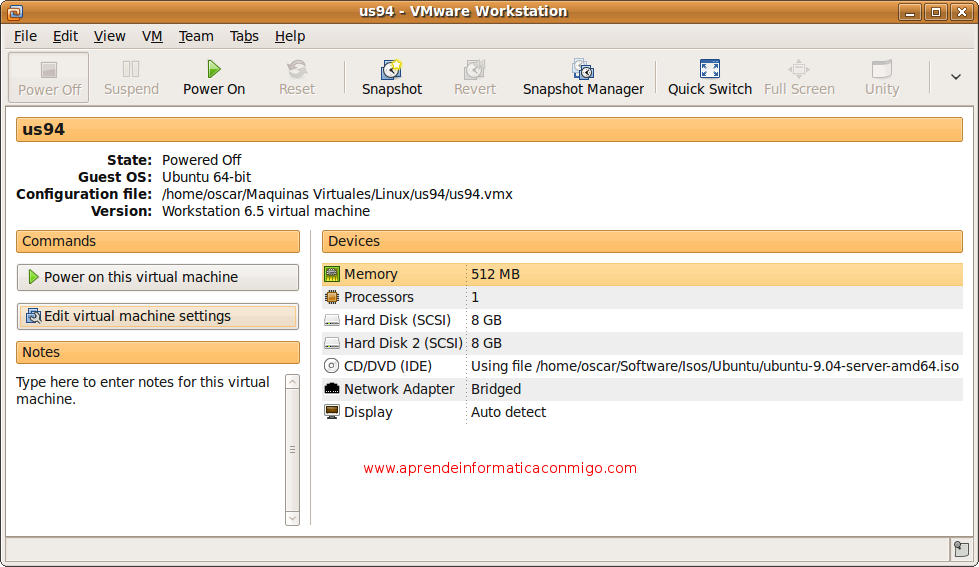
Task: Start the VM with Power On toolbar icon
Action: [214, 69]
